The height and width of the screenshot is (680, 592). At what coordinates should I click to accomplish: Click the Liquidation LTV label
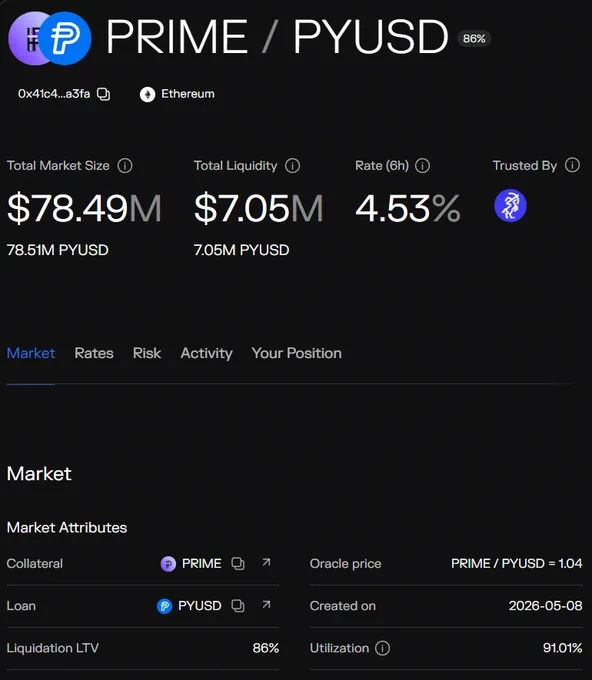(52, 648)
